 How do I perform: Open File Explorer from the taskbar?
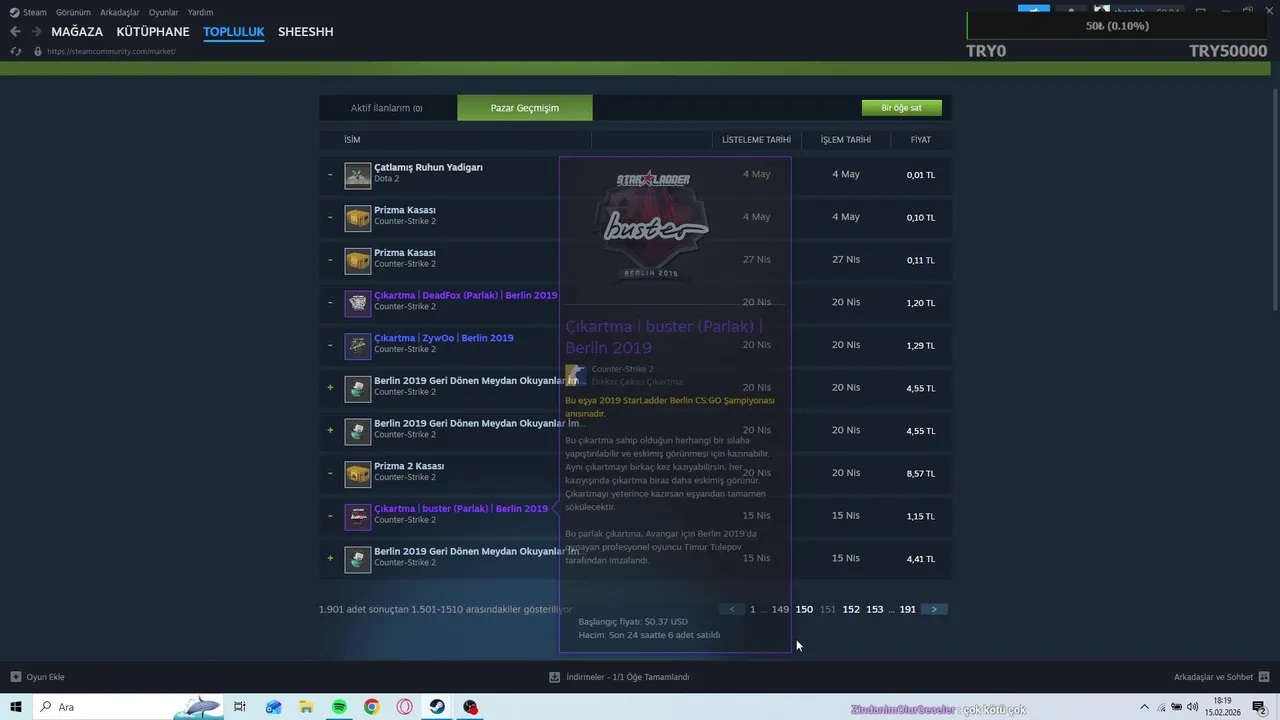[x=307, y=707]
